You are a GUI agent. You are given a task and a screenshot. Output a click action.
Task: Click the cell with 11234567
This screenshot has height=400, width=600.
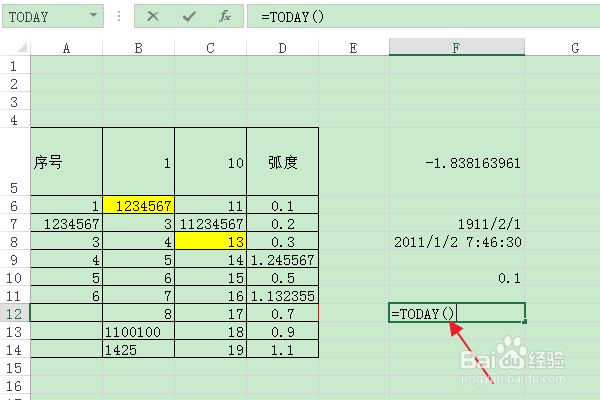pyautogui.click(x=210, y=223)
